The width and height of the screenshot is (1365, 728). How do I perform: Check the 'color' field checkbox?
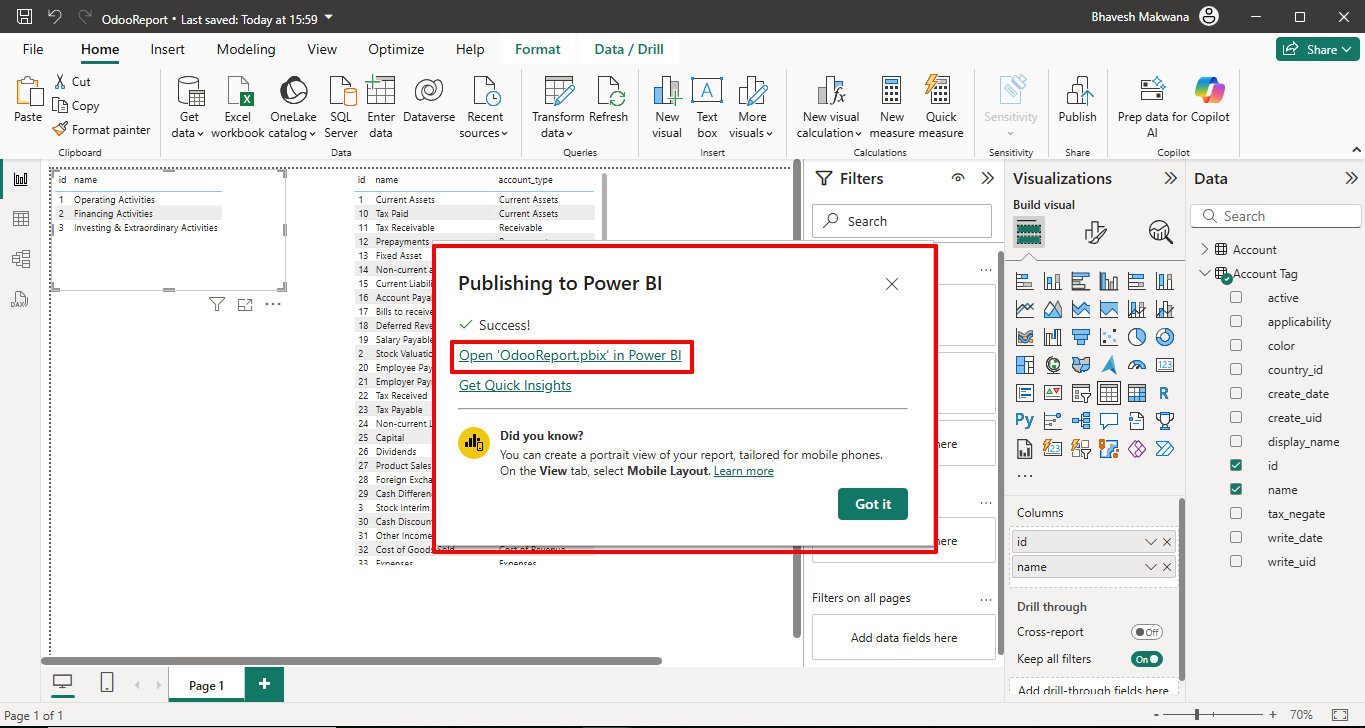pos(1236,345)
